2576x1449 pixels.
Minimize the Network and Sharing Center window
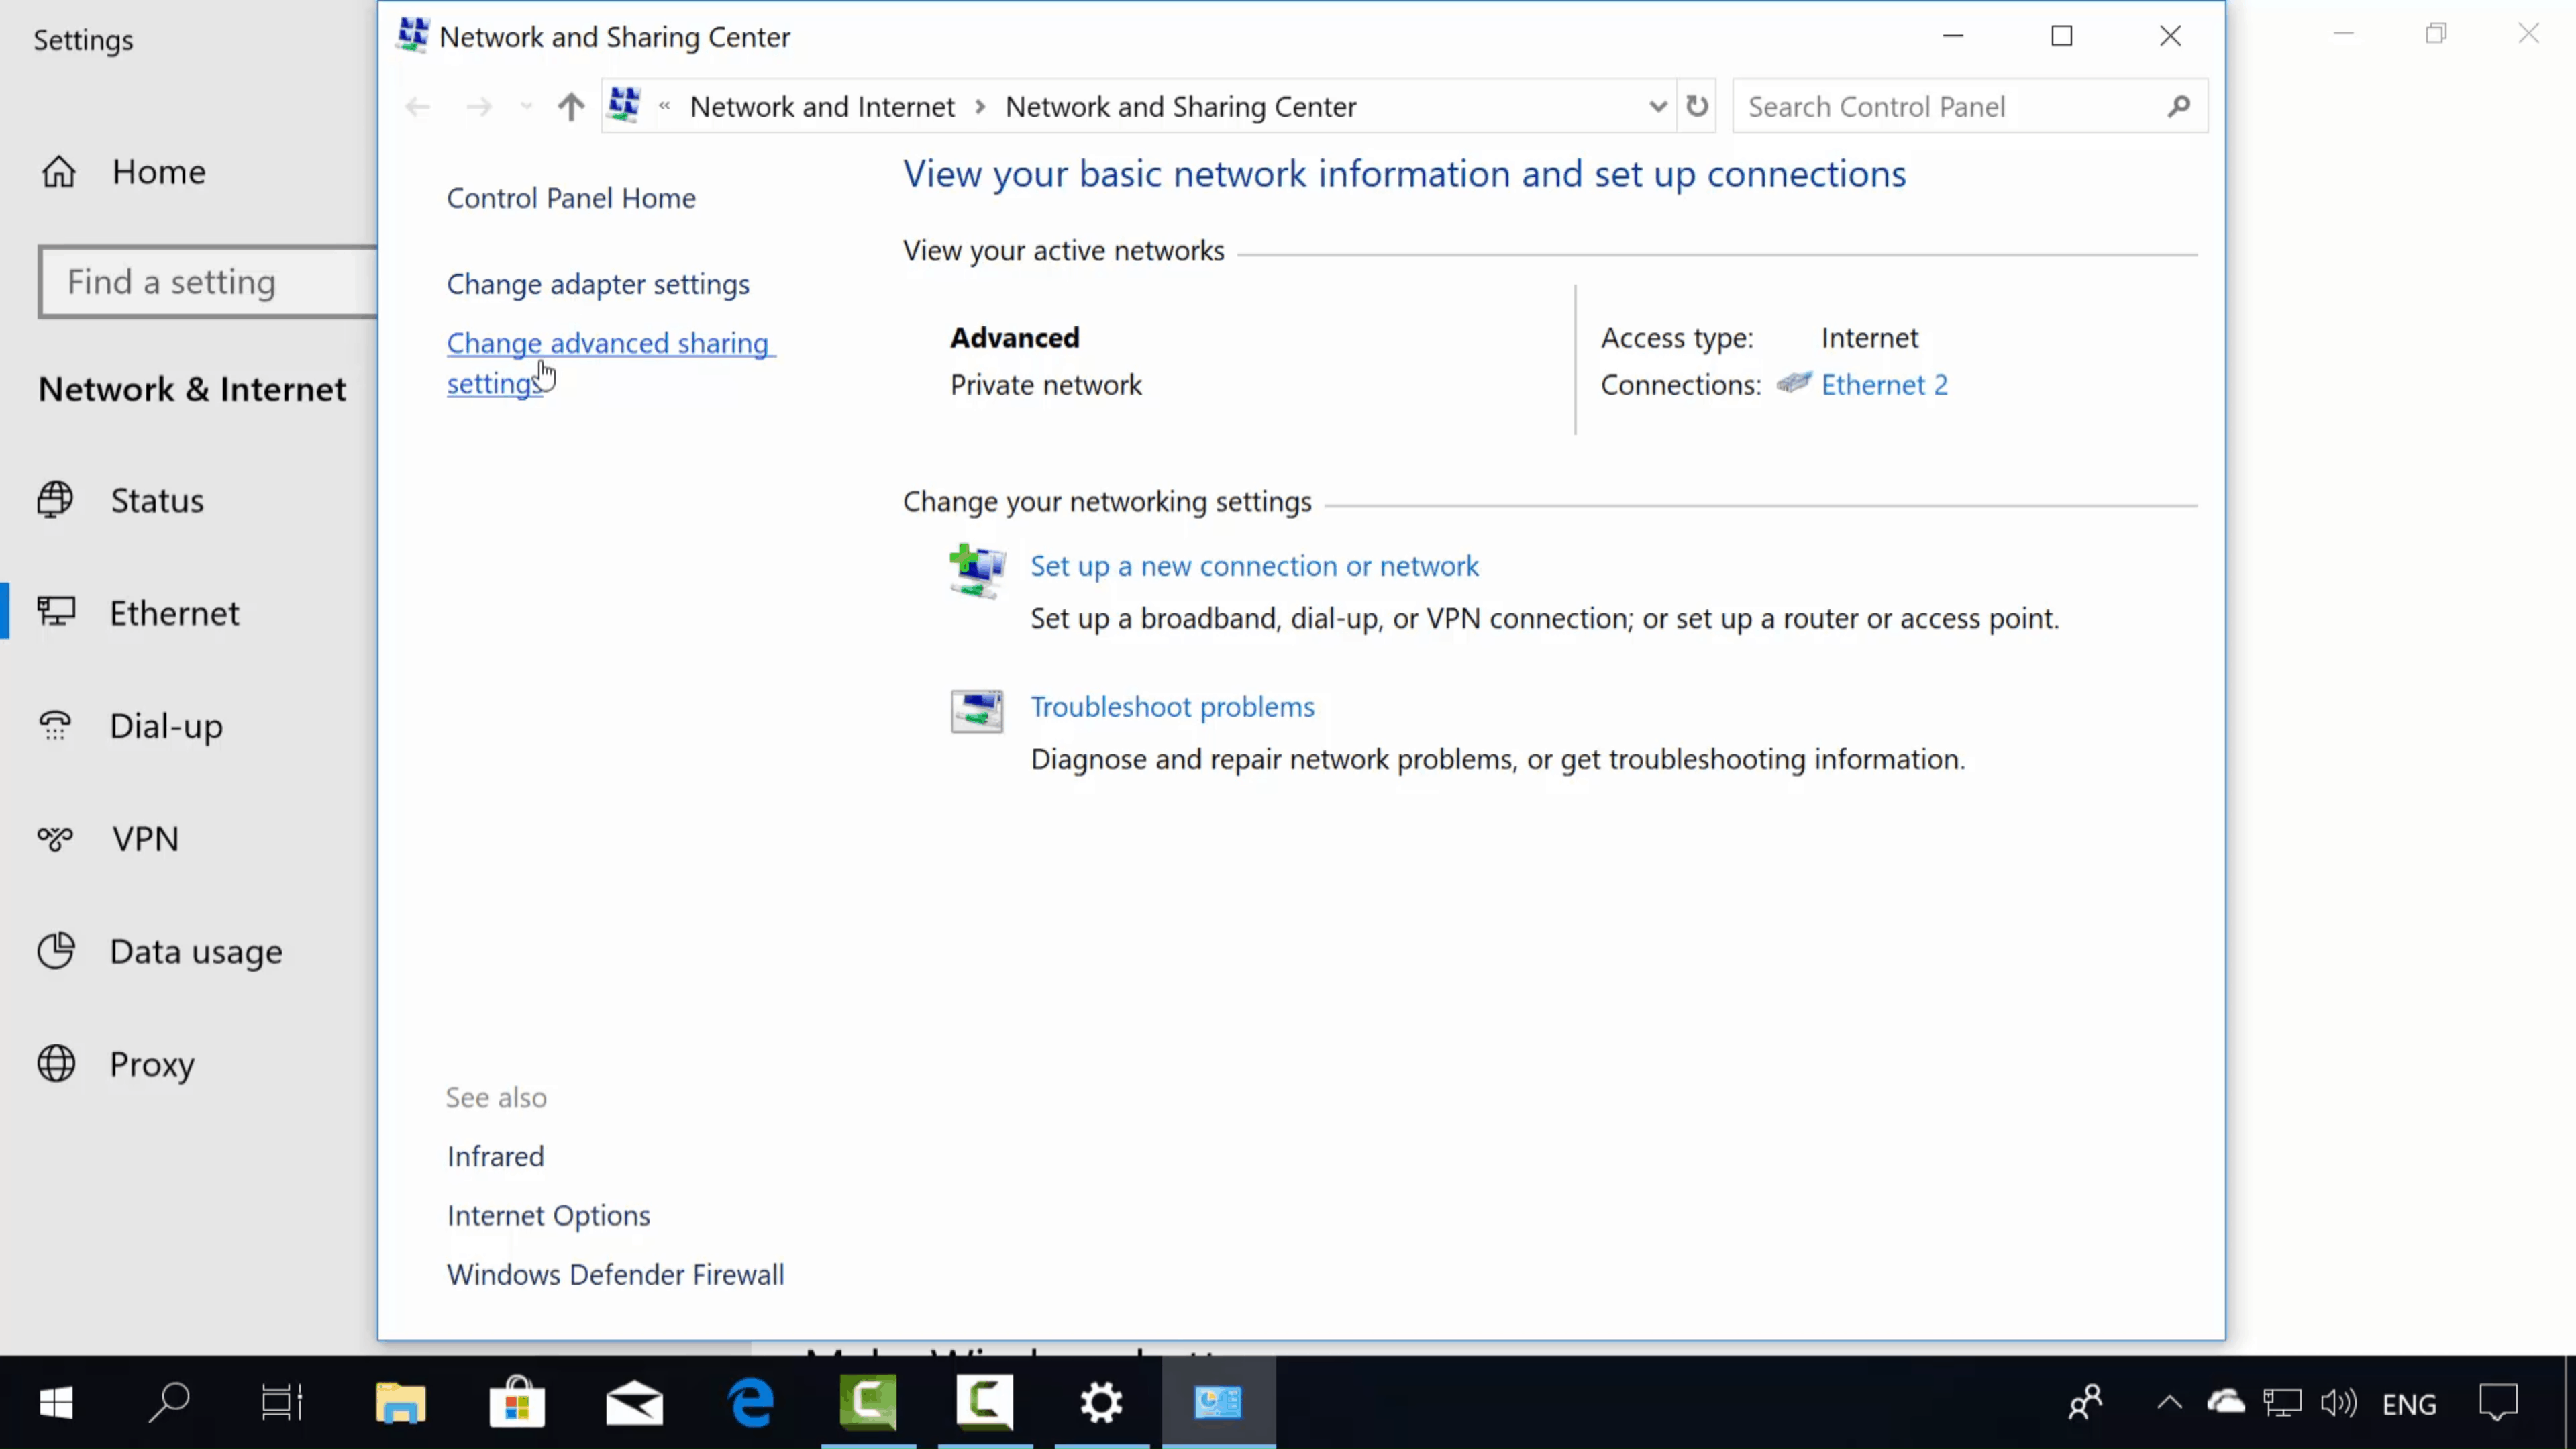pyautogui.click(x=1953, y=36)
